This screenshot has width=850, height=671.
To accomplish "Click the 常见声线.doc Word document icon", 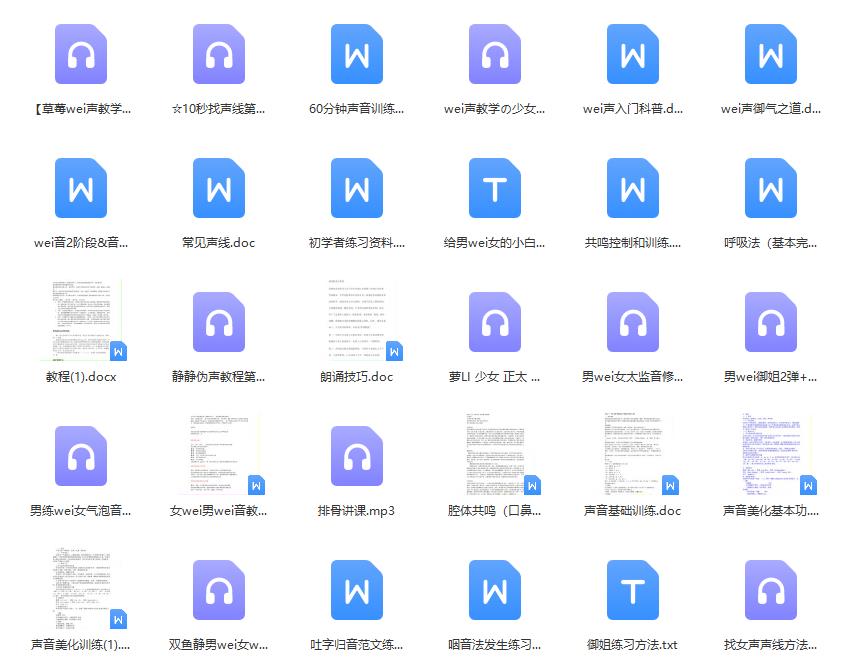I will pos(218,188).
